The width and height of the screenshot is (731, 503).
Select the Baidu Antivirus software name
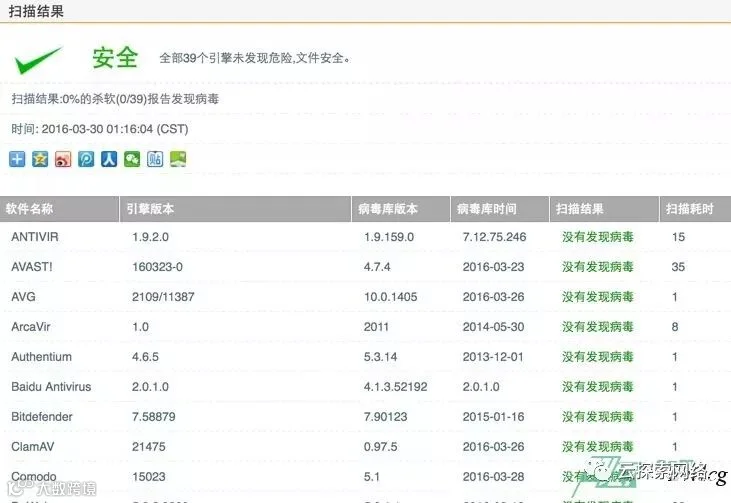pos(51,386)
